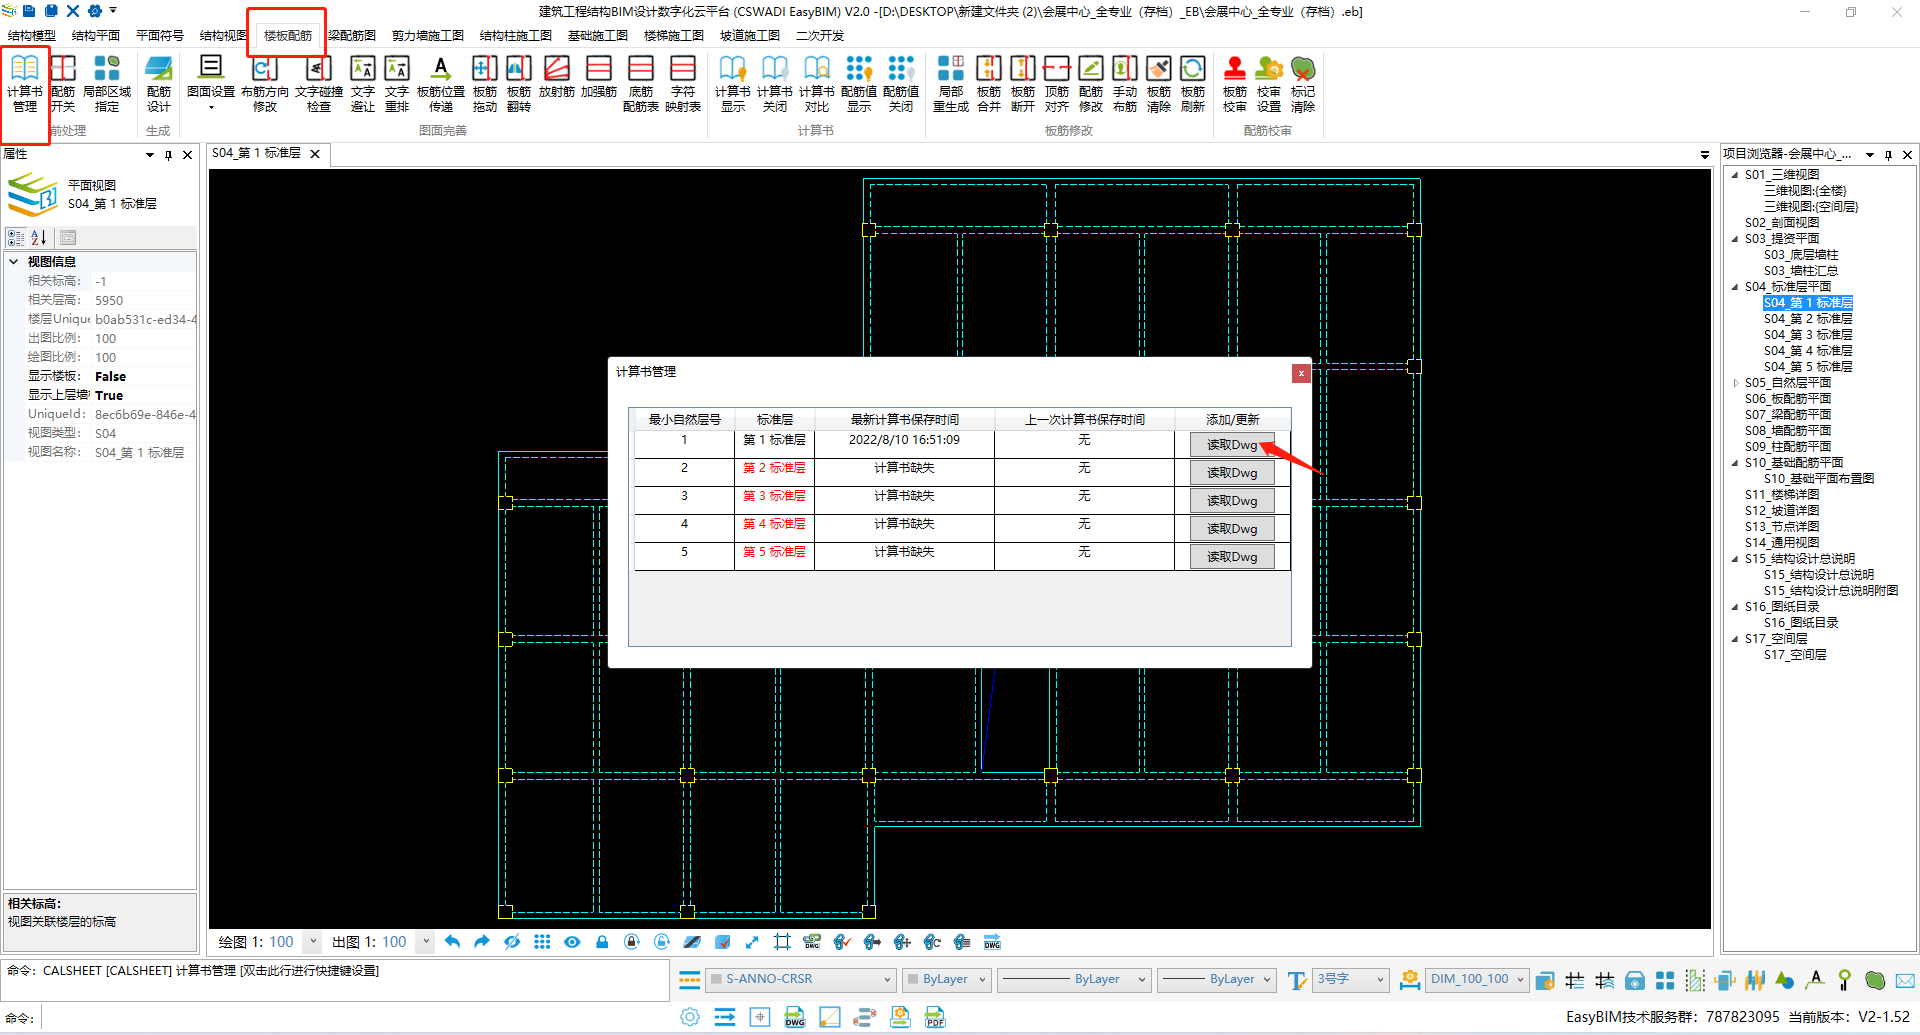Expand the S05_自然层平面 tree node
The image size is (1920, 1035).
click(x=1736, y=383)
